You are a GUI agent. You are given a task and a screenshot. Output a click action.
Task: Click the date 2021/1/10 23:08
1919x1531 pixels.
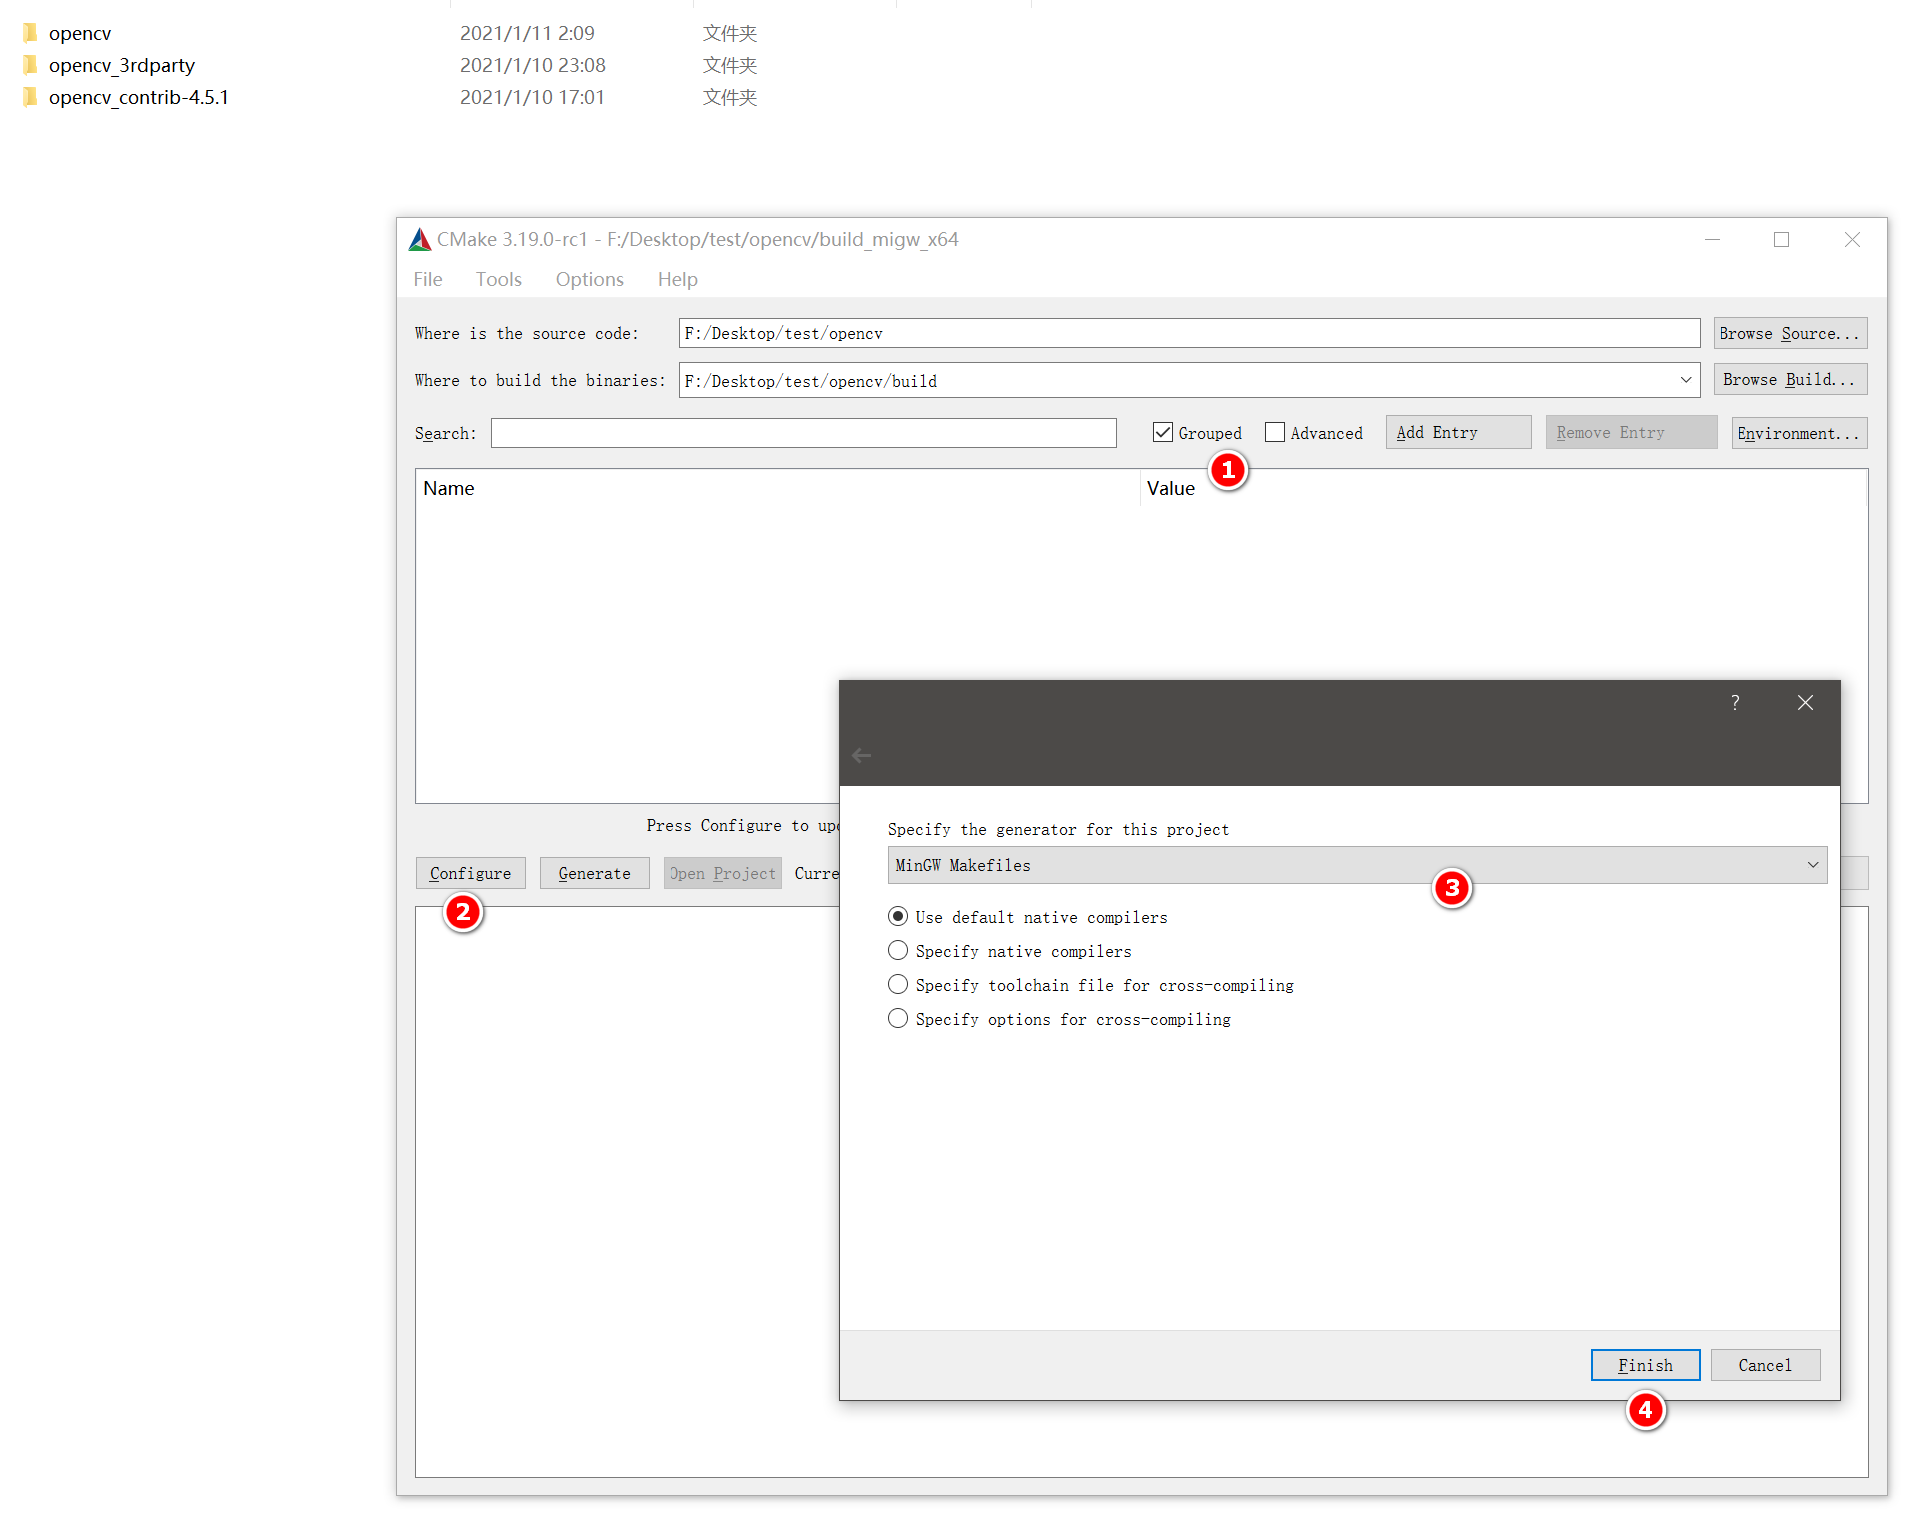[533, 65]
